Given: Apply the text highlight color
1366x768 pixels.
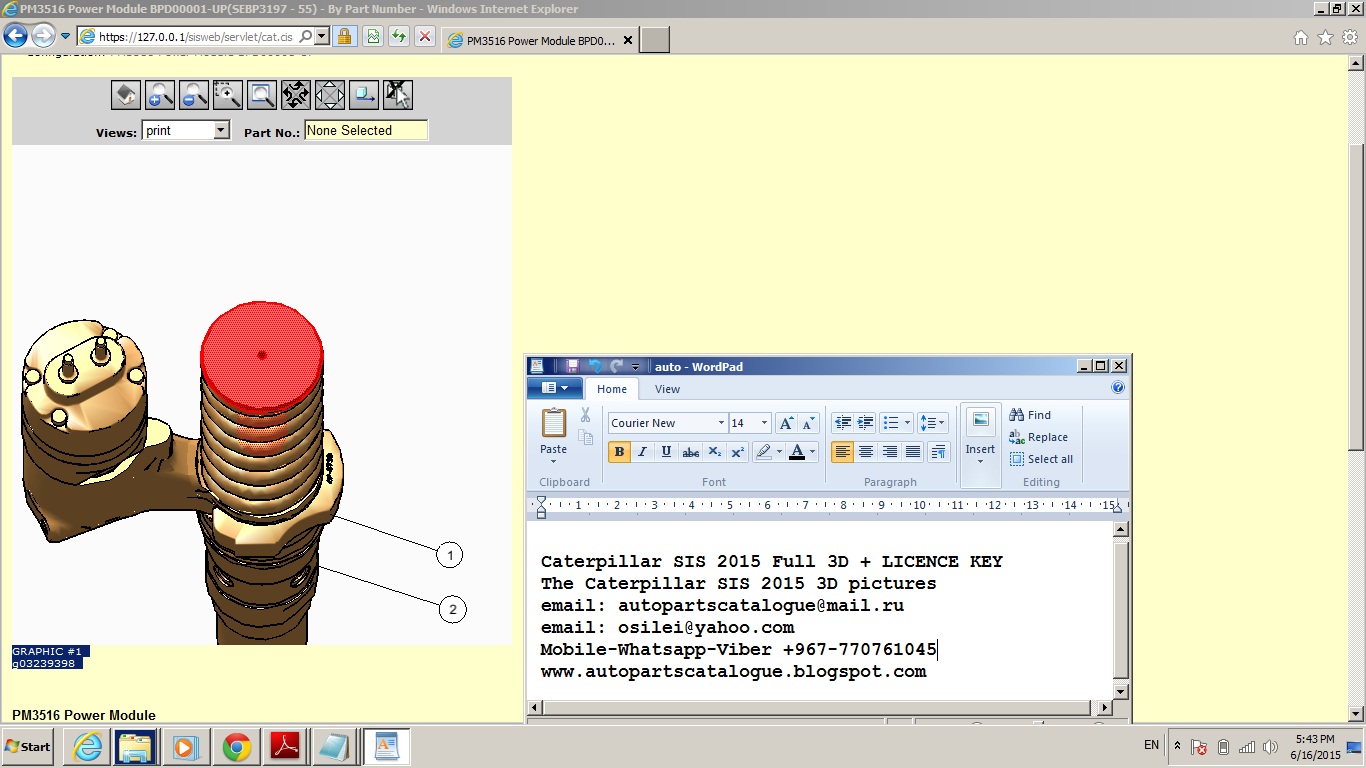Looking at the screenshot, I should pyautogui.click(x=764, y=452).
